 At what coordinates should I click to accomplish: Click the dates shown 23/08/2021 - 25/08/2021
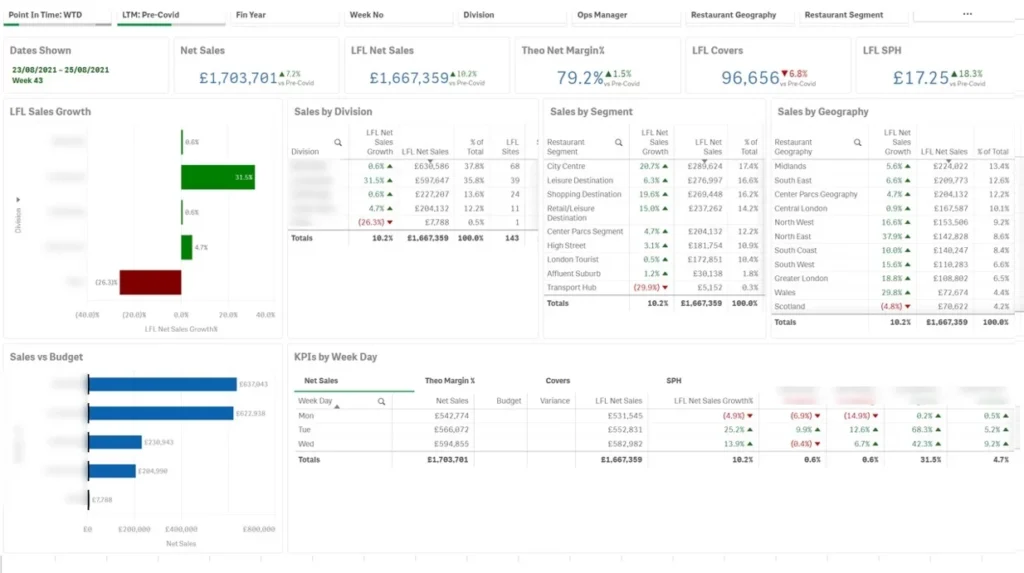[60, 70]
